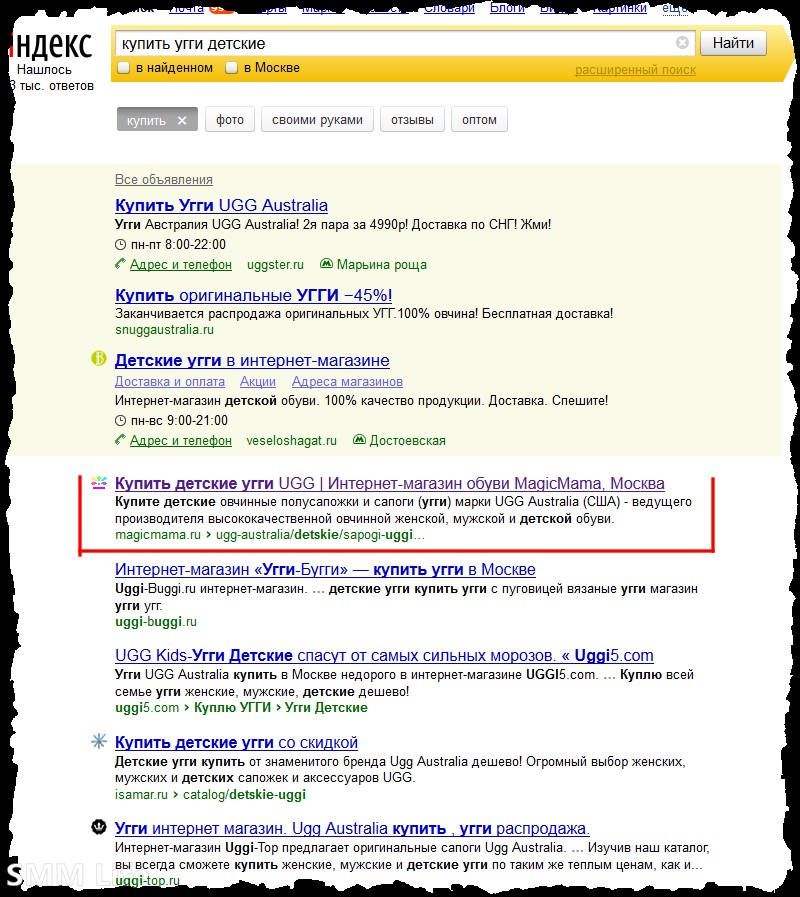Open 'Адрес и телефон' for uggster.ru
Screen dimensions: 800x897
point(181,264)
